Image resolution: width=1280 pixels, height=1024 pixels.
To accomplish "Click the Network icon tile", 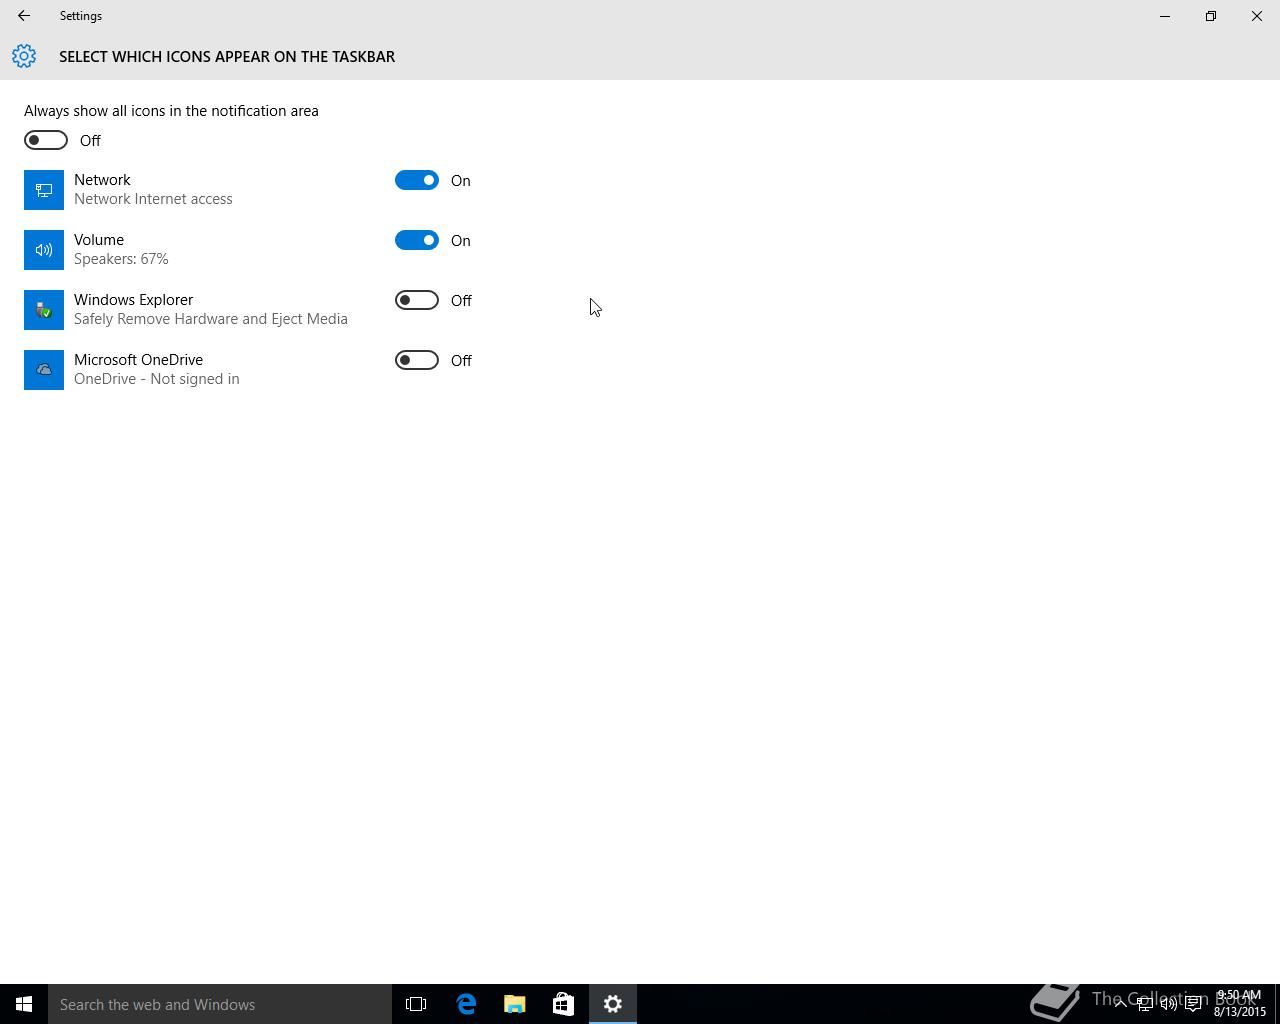I will click(x=44, y=190).
